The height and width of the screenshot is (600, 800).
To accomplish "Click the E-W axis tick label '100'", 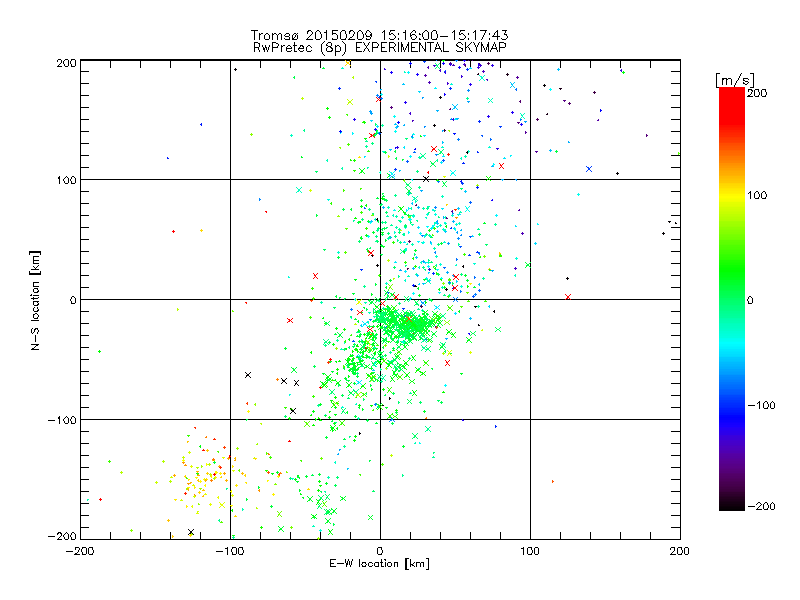I will [530, 551].
